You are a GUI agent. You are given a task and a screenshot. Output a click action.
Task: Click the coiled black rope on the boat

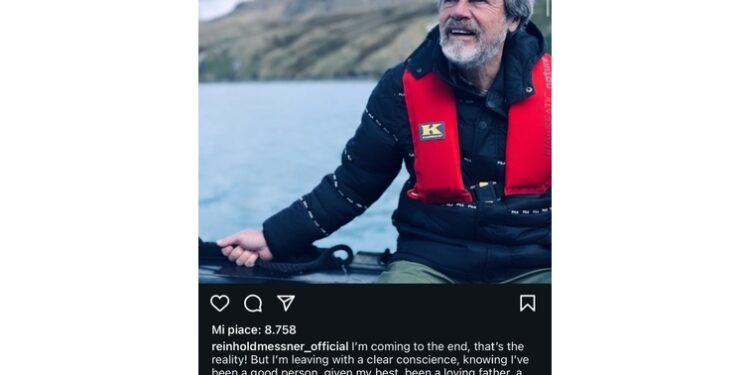(306, 260)
